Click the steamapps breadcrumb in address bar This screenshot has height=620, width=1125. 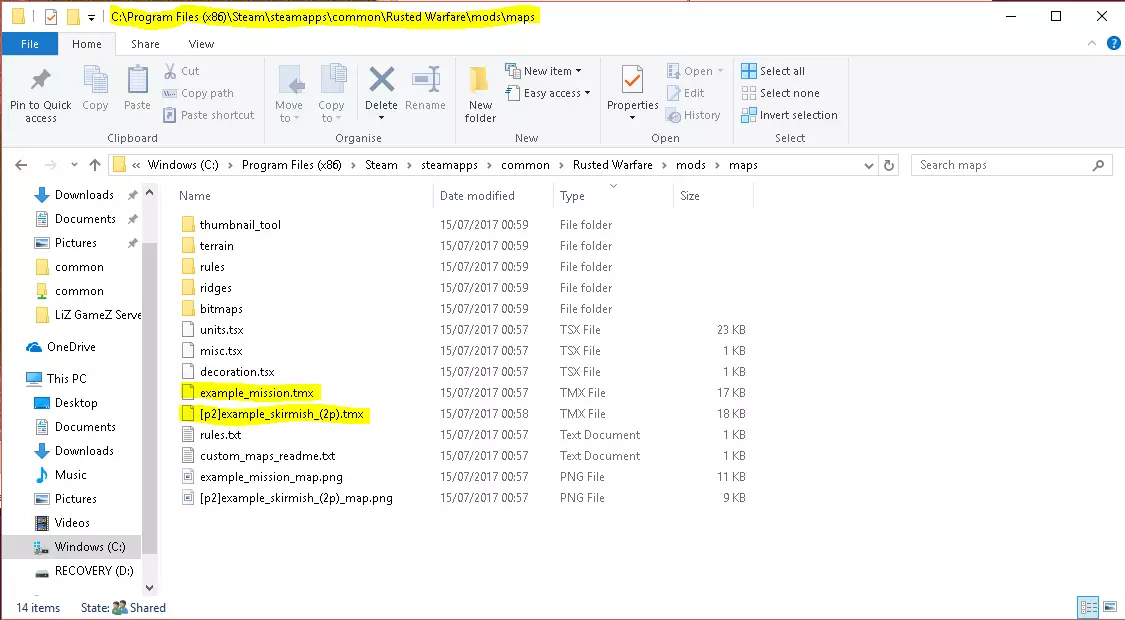point(449,165)
